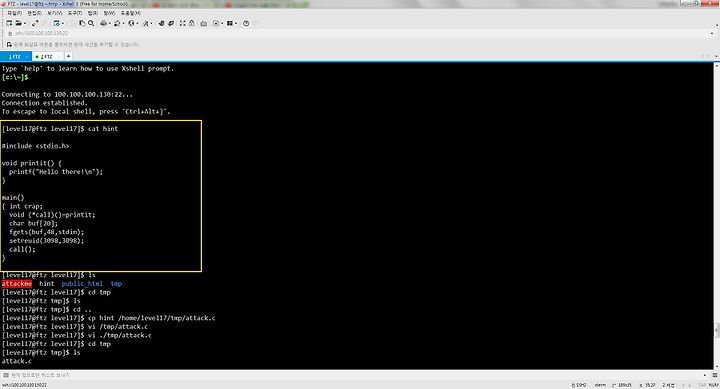This screenshot has width=720, height=389.
Task: Click the Color Scheme palette icon
Action: coord(117,23)
